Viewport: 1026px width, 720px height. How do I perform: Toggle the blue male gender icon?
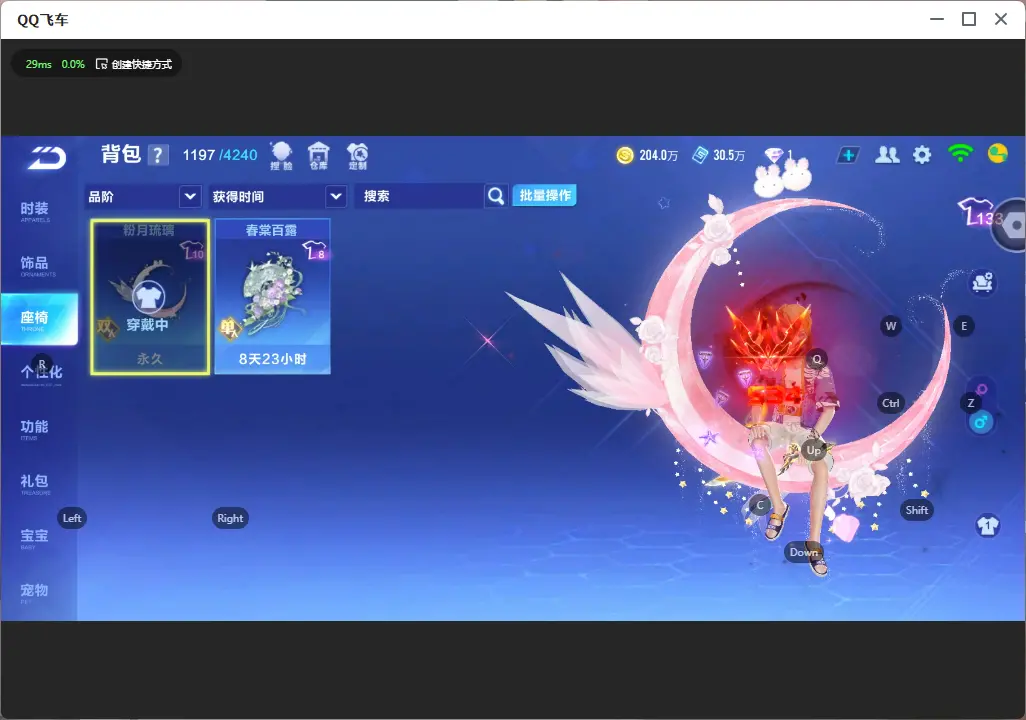pos(980,422)
